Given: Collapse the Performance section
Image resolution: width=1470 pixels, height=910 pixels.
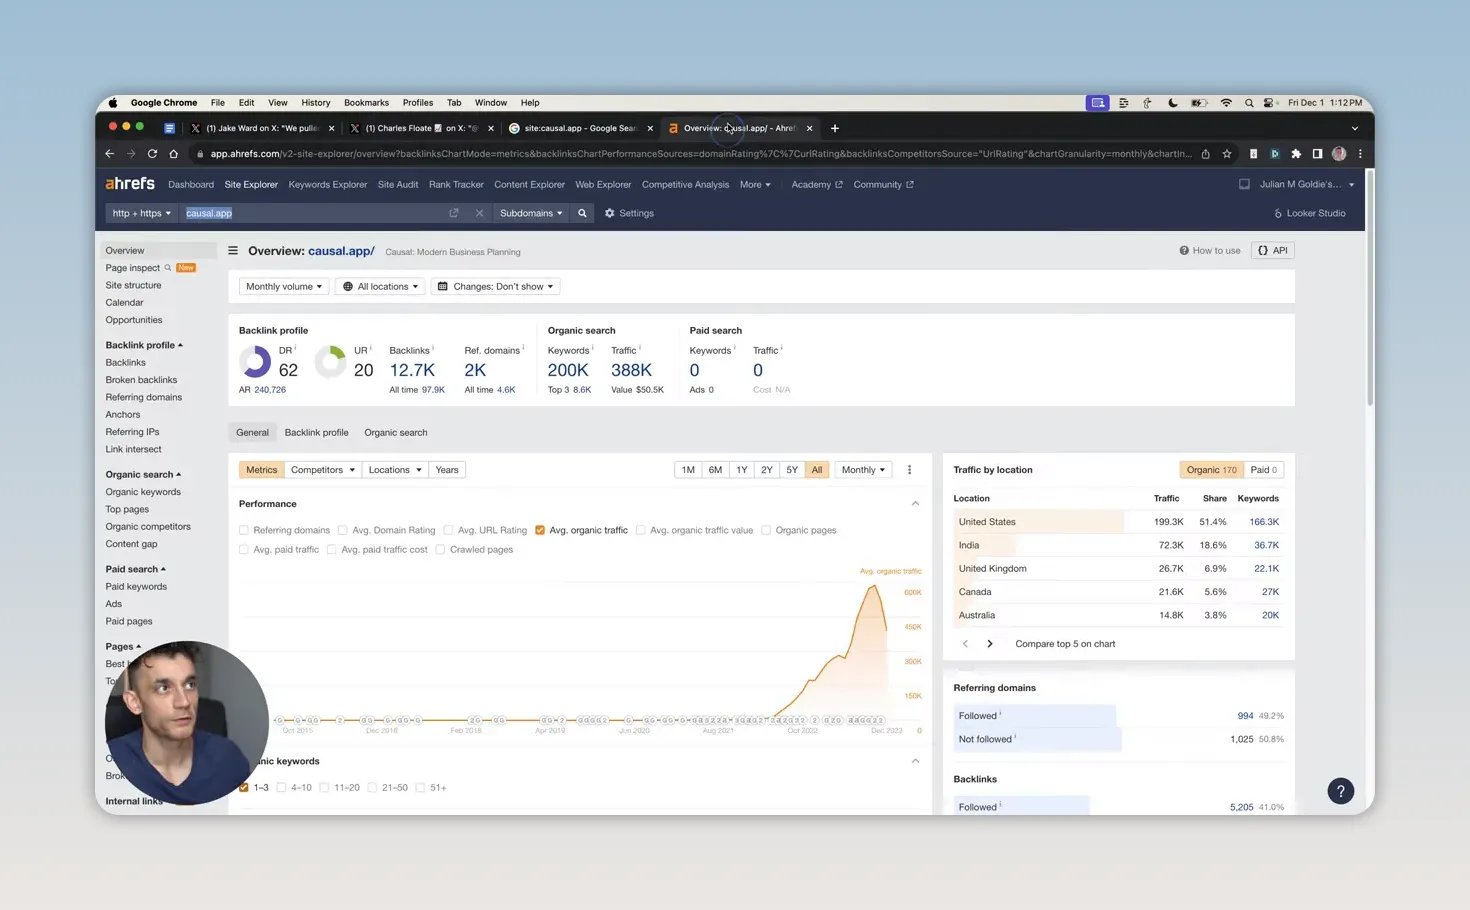Looking at the screenshot, I should coord(915,504).
